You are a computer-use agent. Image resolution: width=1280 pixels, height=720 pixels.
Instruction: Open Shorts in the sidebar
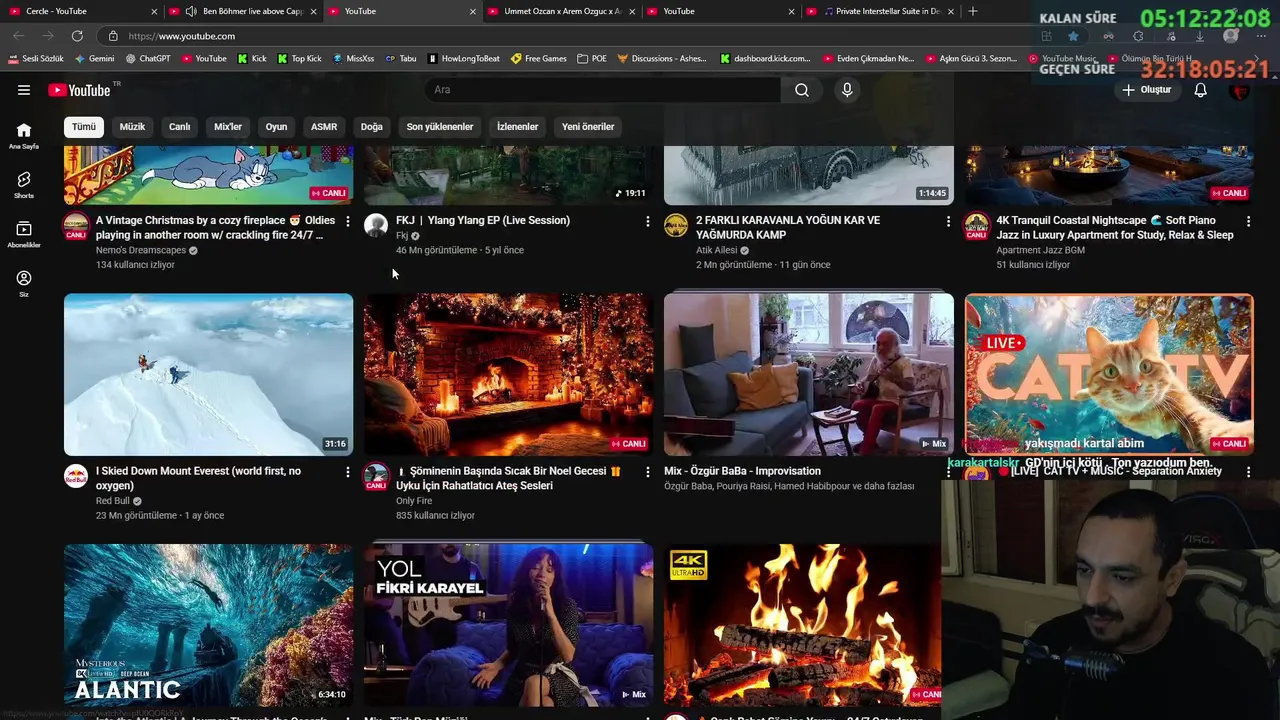(24, 185)
